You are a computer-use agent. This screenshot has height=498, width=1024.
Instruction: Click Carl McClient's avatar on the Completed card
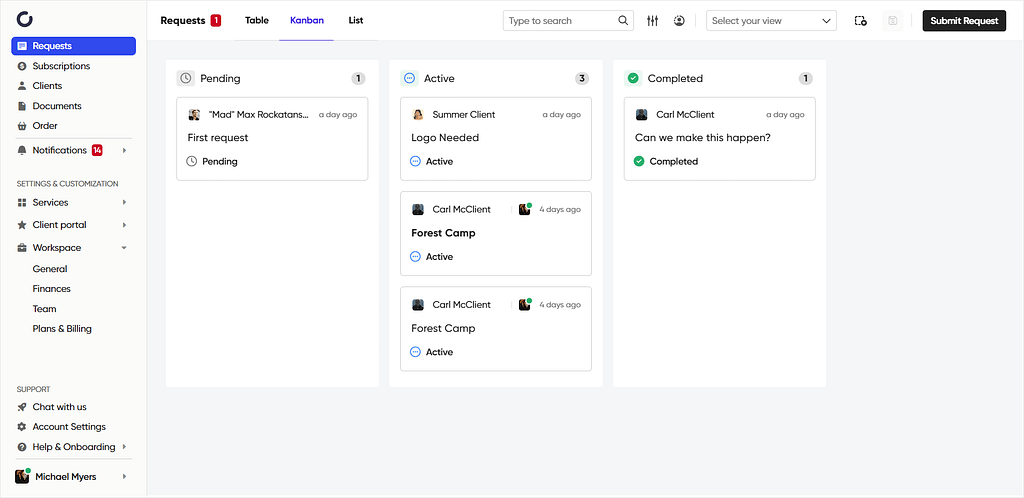pos(641,114)
